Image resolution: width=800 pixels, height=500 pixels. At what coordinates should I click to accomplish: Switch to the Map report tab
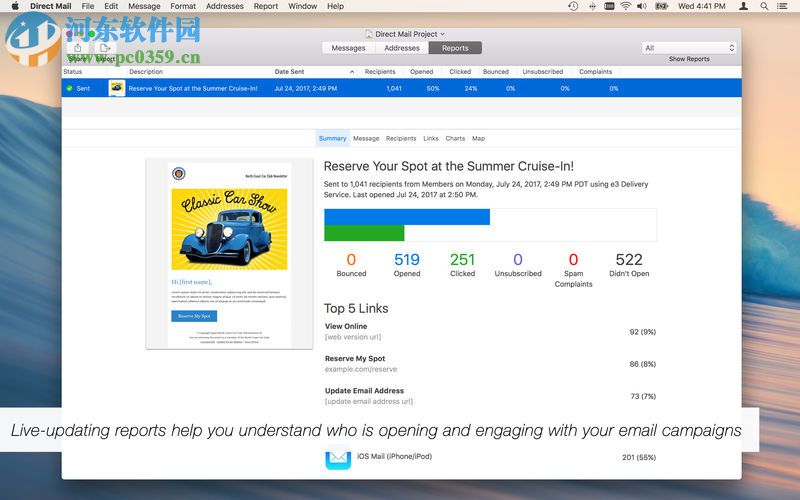tap(478, 138)
